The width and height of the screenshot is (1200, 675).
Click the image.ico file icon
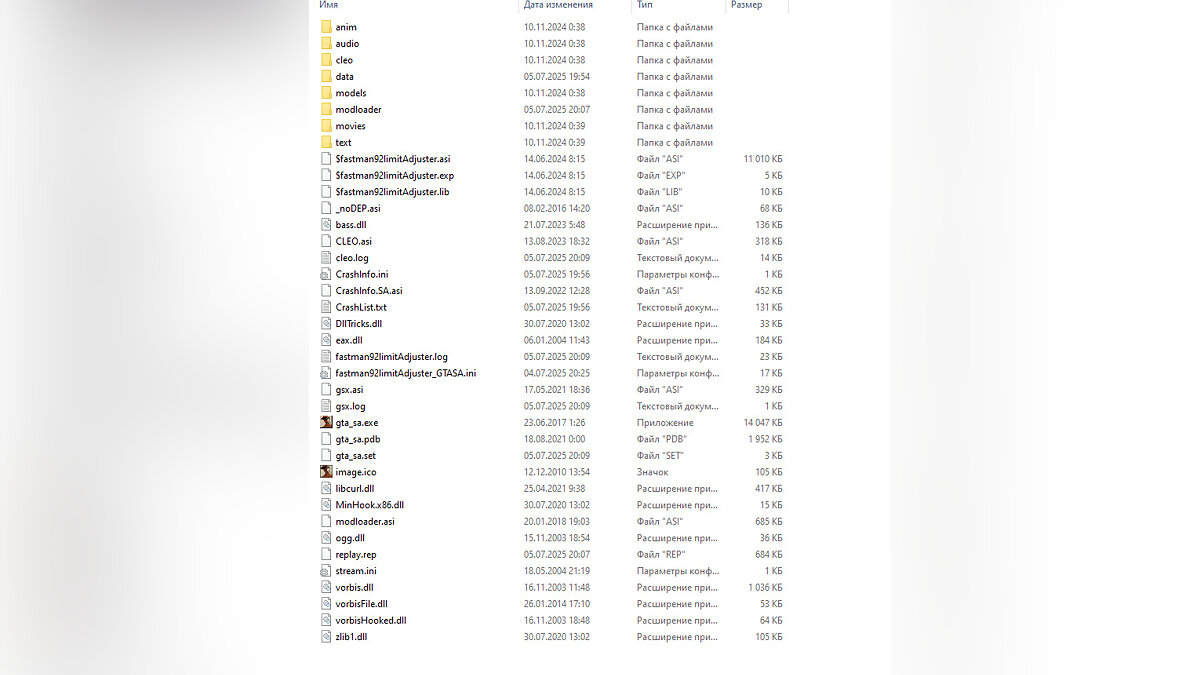click(x=326, y=471)
